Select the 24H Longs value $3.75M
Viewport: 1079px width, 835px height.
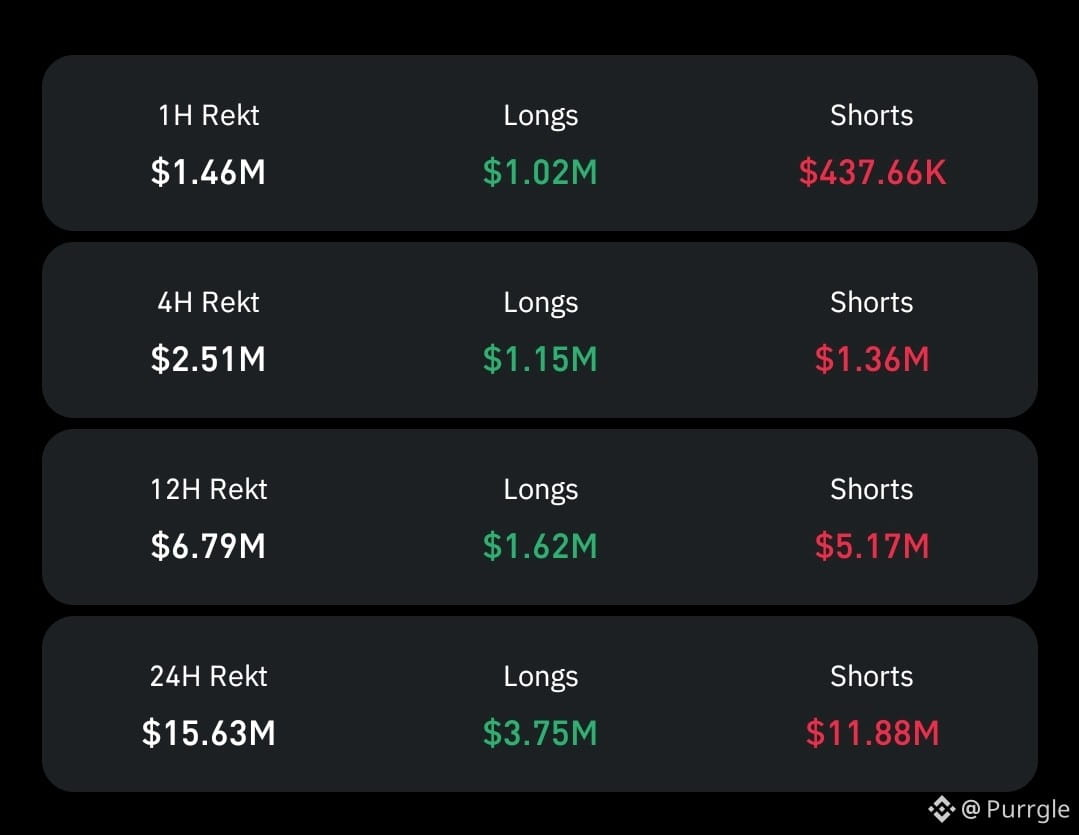[x=540, y=733]
